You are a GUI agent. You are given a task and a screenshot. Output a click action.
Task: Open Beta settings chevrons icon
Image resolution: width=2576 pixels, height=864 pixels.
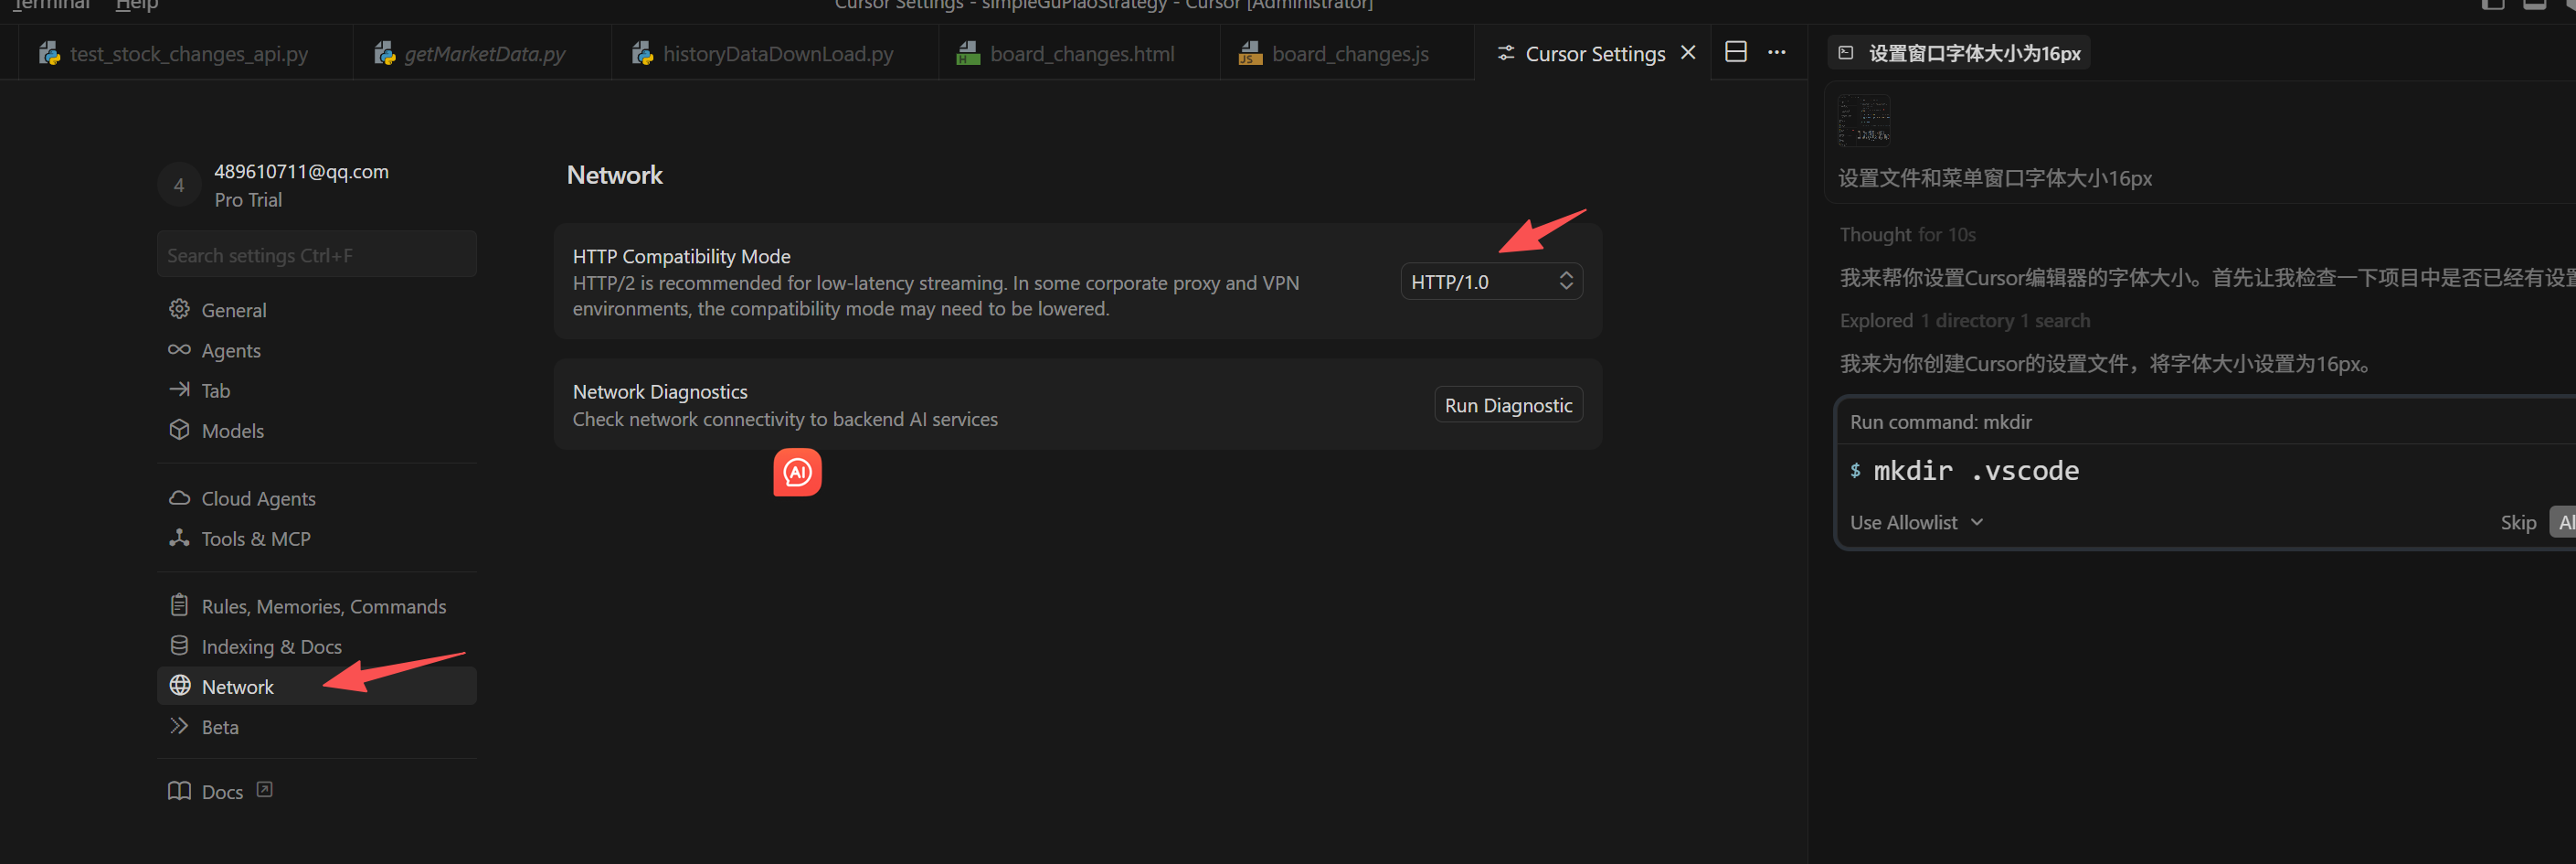click(x=179, y=725)
